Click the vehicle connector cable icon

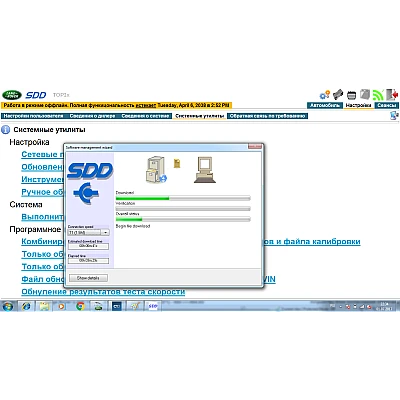coord(338,94)
